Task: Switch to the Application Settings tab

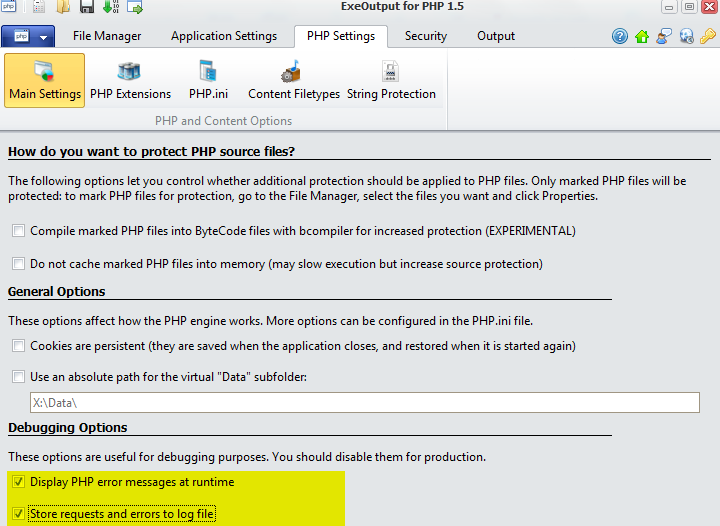Action: [224, 36]
